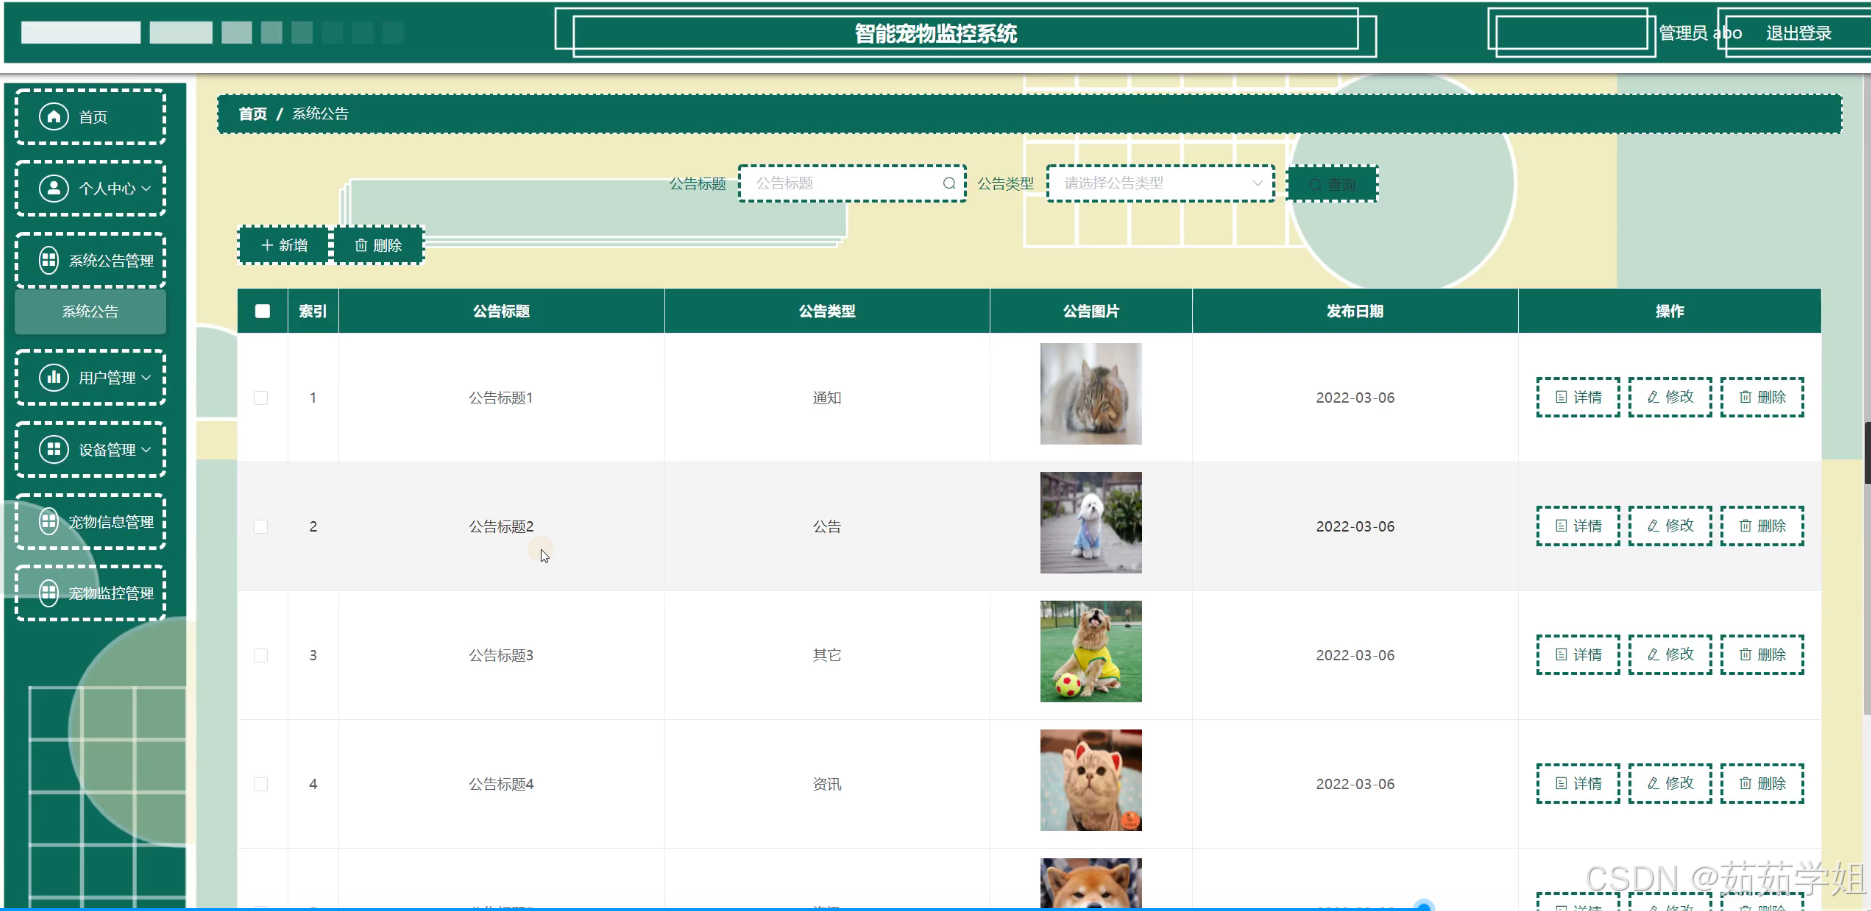Image resolution: width=1871 pixels, height=911 pixels.
Task: Click the orange cat thumbnail in row 4
Action: click(1091, 781)
